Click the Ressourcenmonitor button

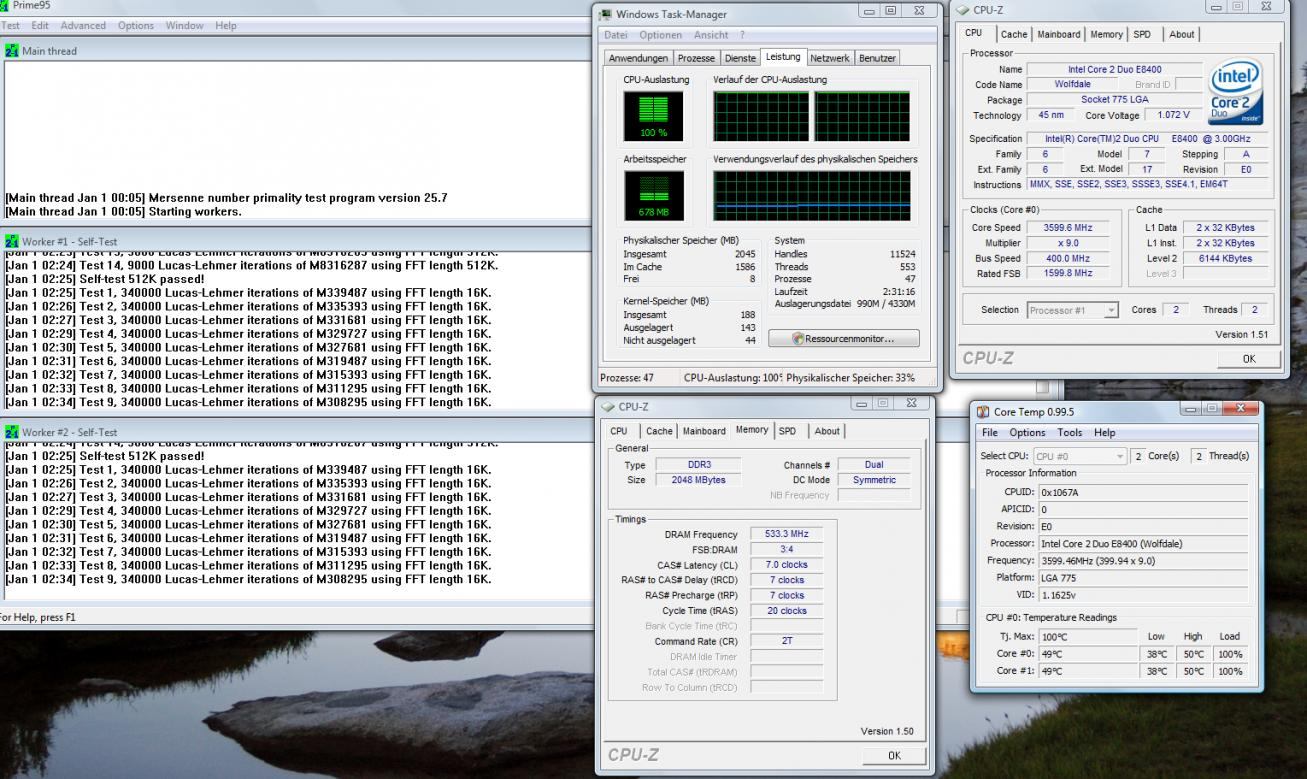click(844, 339)
